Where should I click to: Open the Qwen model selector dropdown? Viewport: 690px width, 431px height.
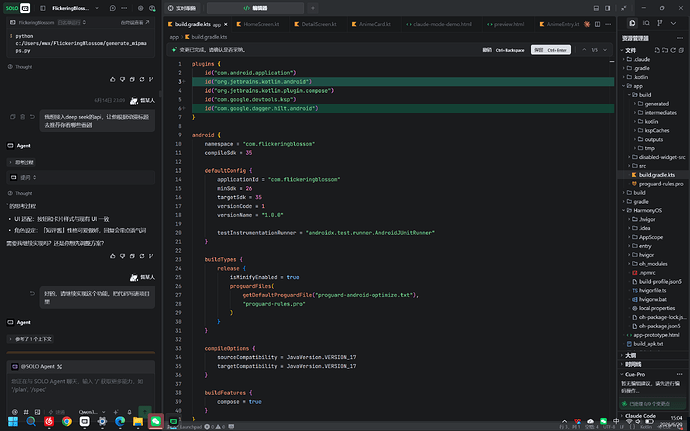(91, 412)
